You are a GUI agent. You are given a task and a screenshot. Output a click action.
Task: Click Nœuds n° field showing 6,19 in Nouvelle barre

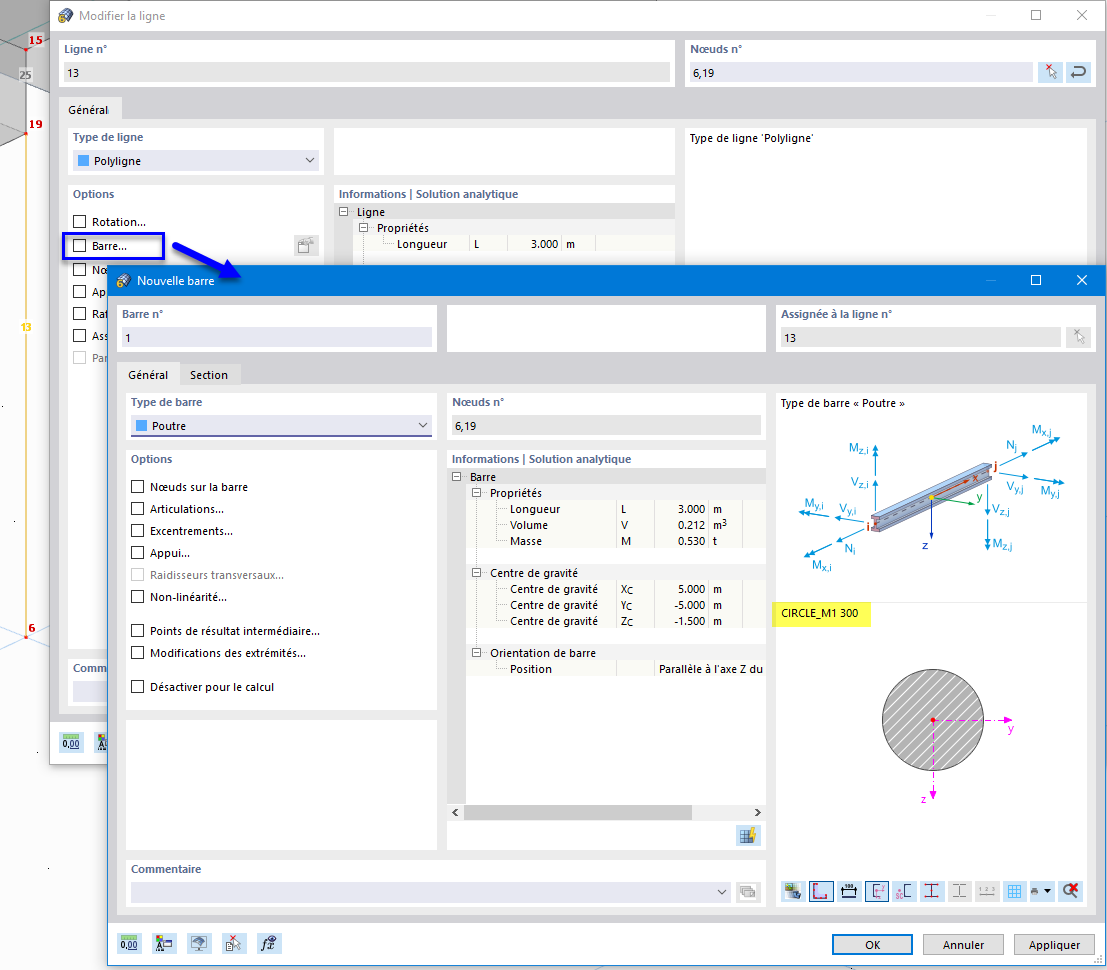click(606, 426)
